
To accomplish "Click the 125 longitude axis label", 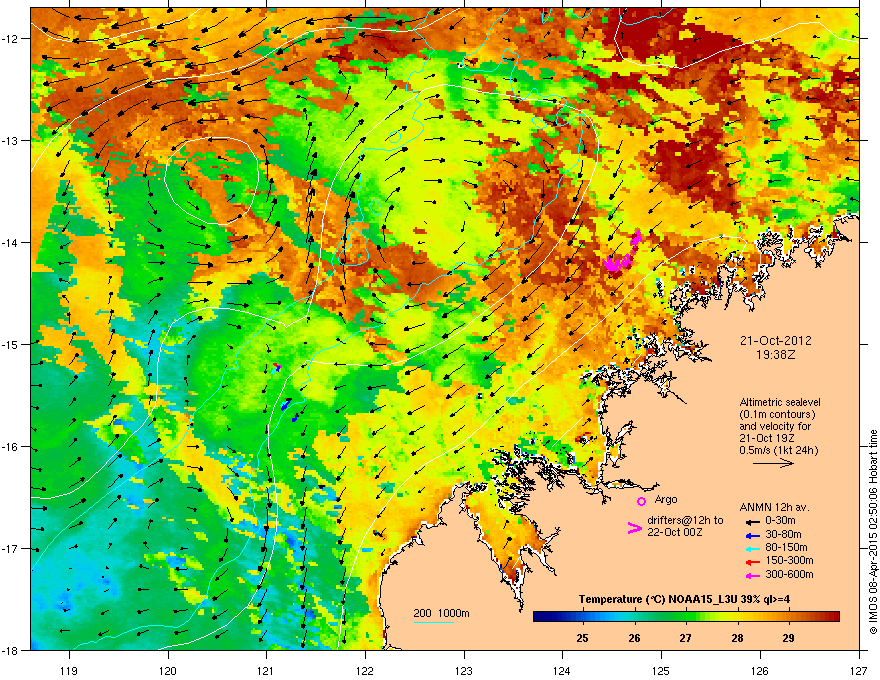I will click(x=661, y=670).
